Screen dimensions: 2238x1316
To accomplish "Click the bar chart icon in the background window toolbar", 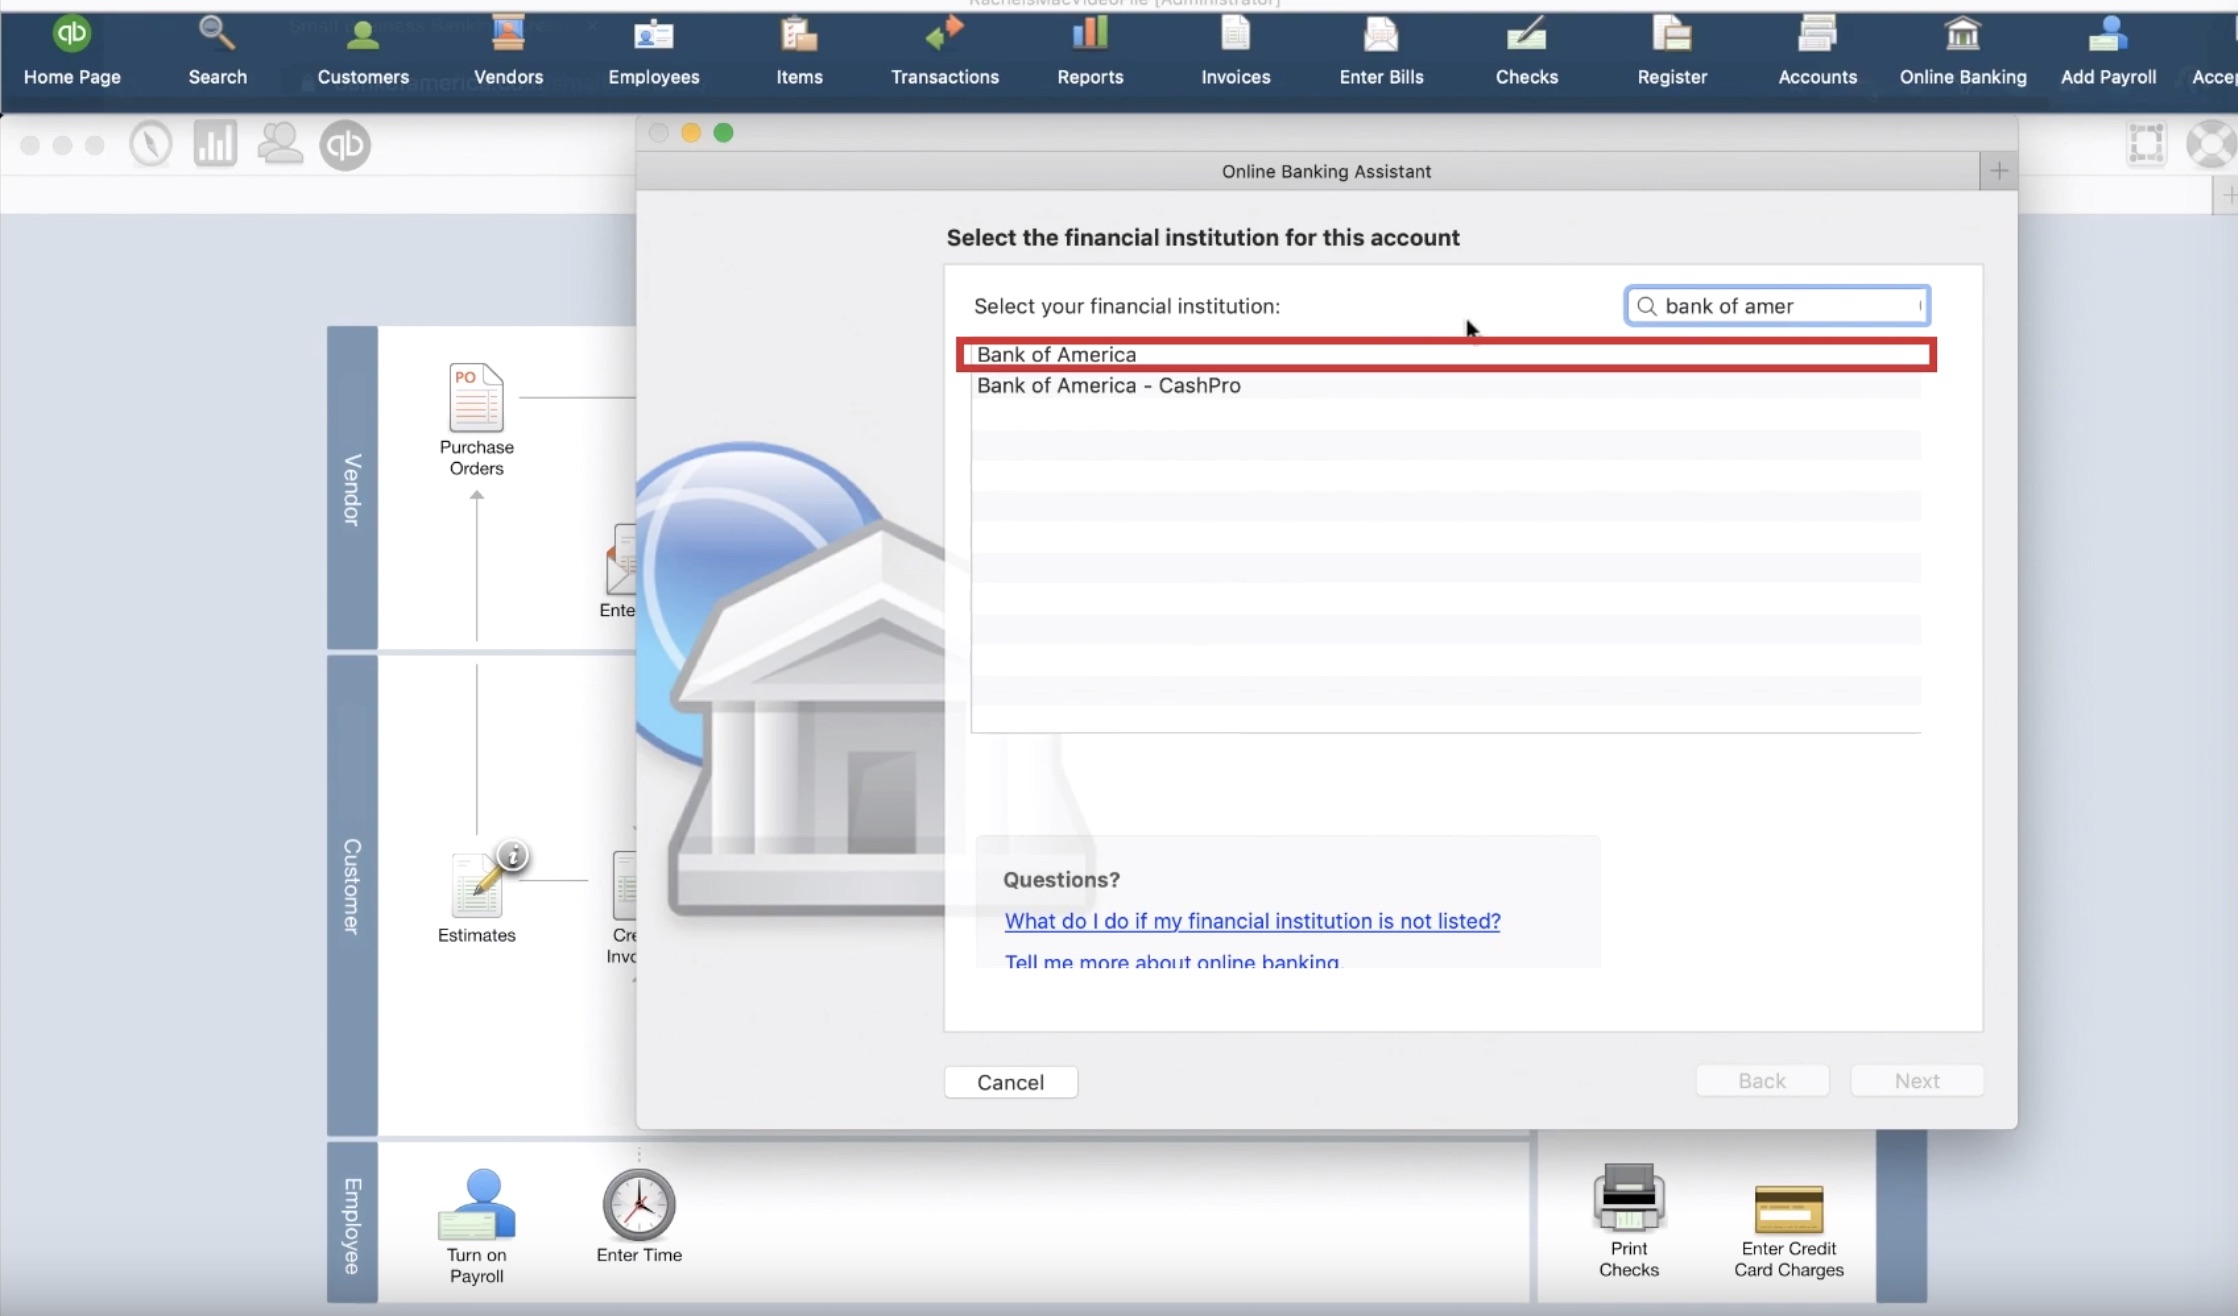I will 215,145.
